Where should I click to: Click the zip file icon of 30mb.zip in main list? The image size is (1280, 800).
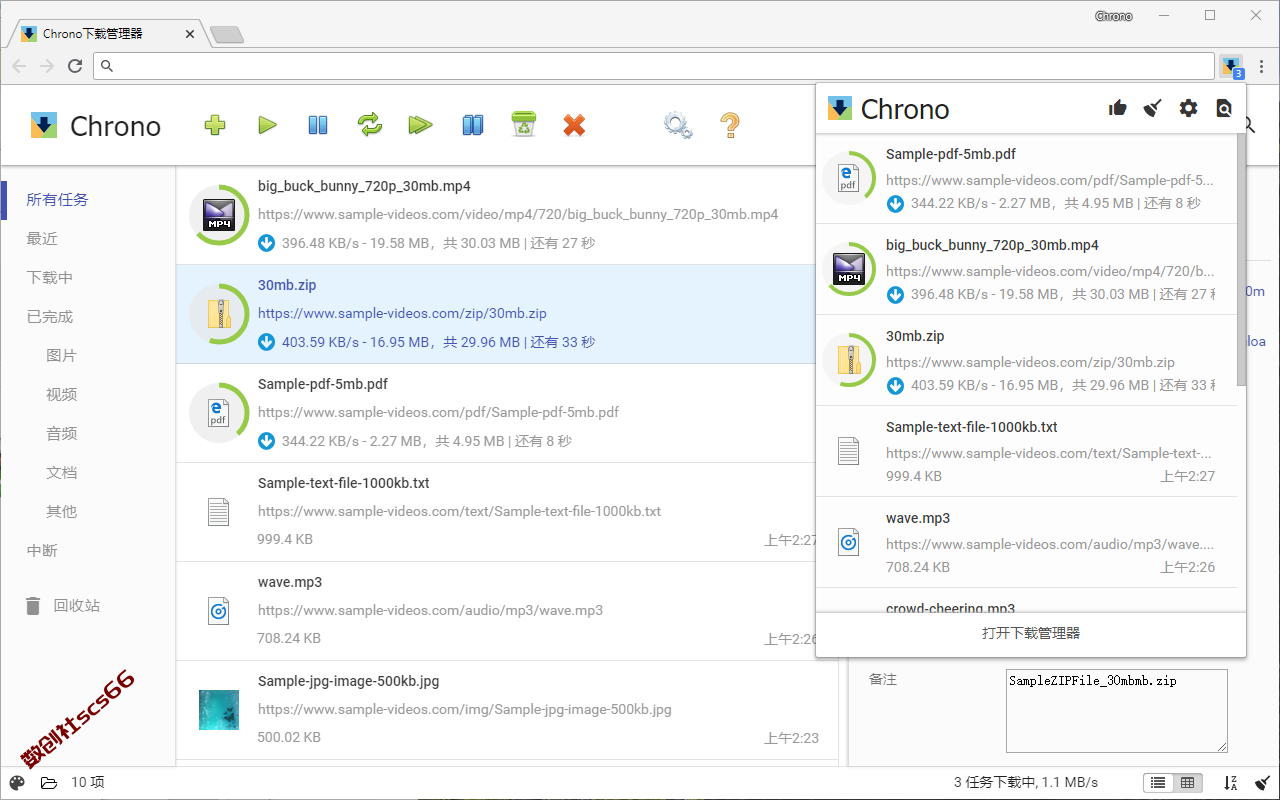click(x=218, y=313)
